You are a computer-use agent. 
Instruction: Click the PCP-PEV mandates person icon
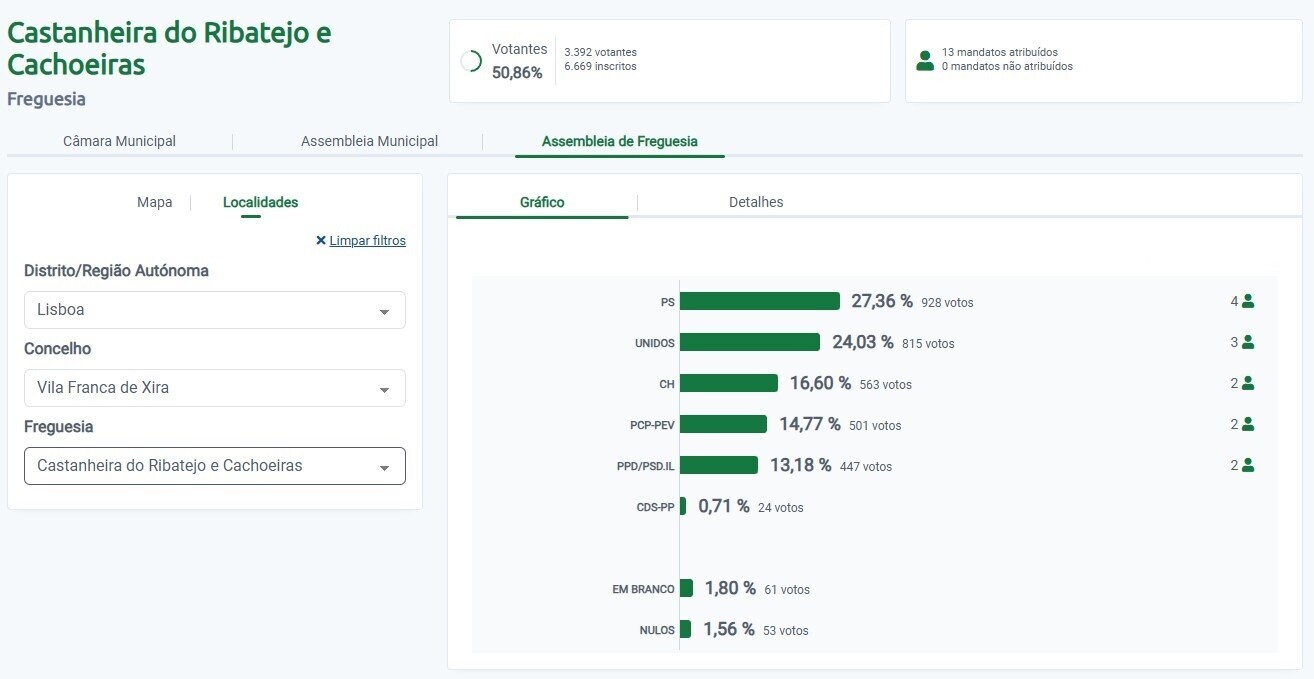[1247, 424]
